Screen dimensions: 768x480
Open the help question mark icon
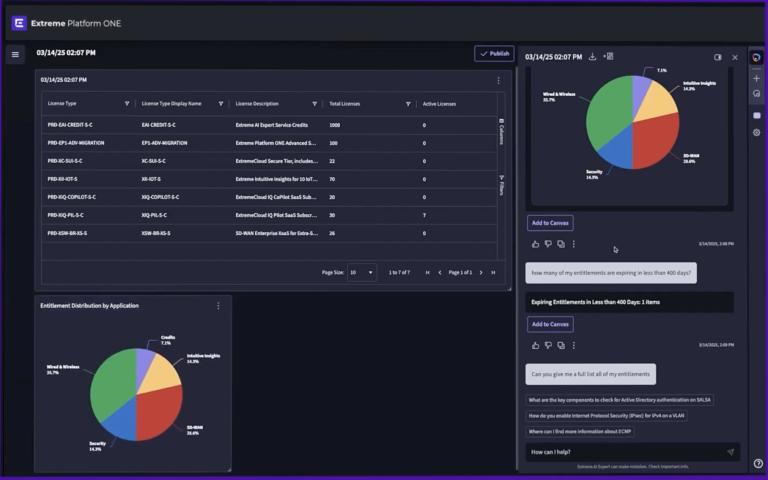click(758, 463)
